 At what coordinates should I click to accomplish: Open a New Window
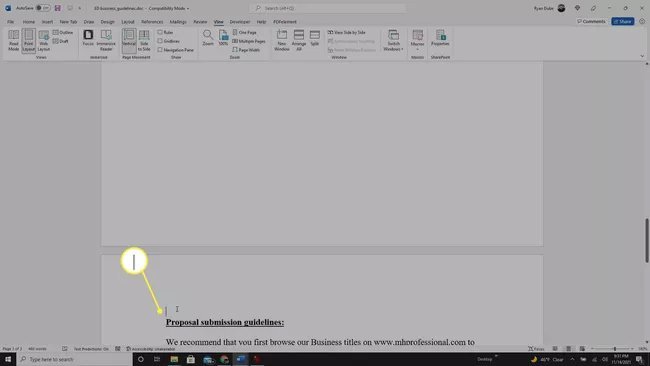282,41
